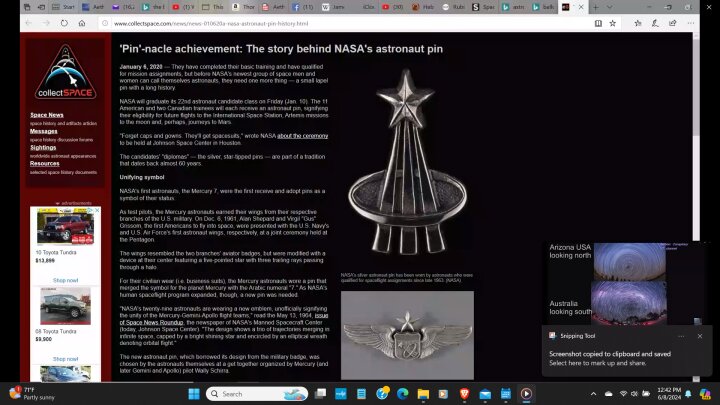
Task: Open the Sightings link
Action: tap(43, 147)
